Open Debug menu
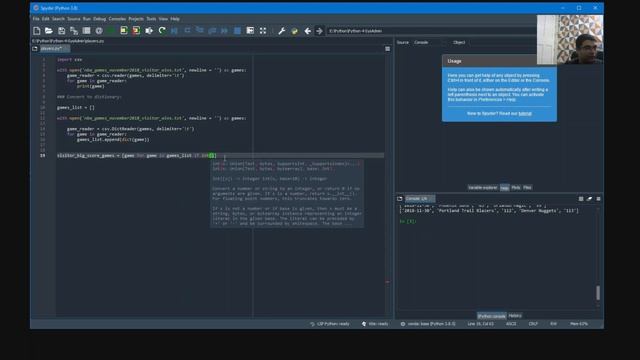Image resolution: width=640 pixels, height=360 pixels. pos(99,19)
